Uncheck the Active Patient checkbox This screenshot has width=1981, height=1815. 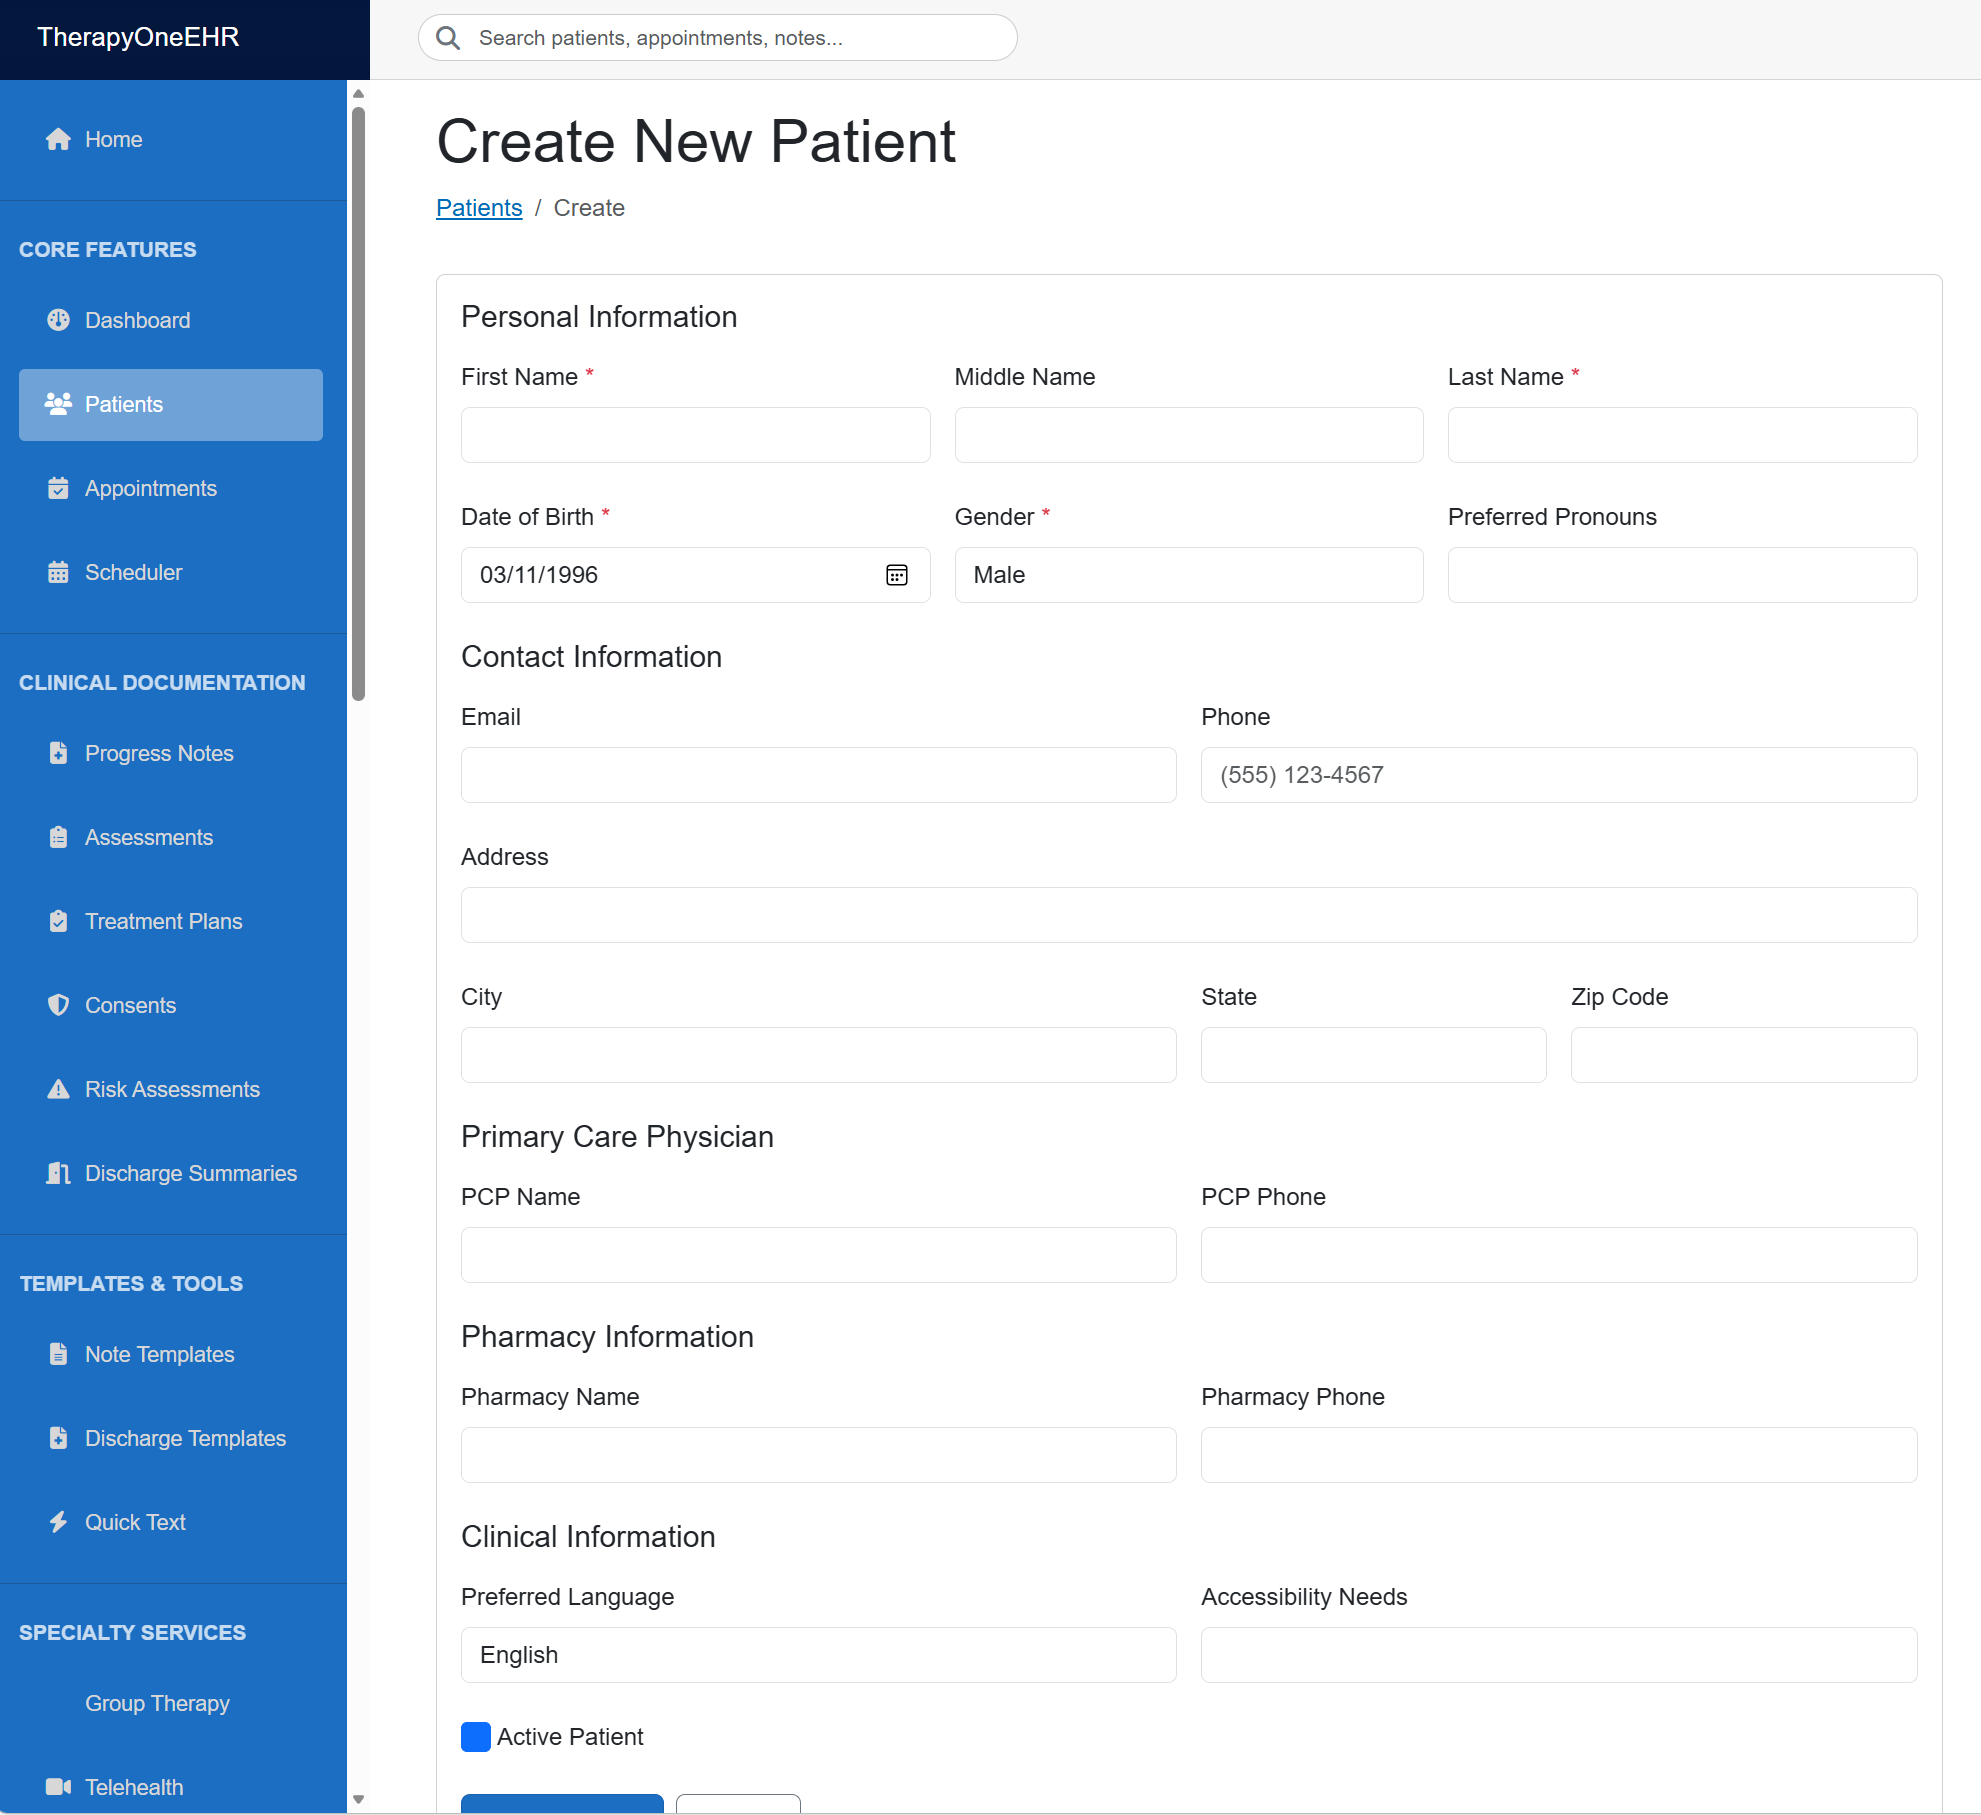click(475, 1737)
